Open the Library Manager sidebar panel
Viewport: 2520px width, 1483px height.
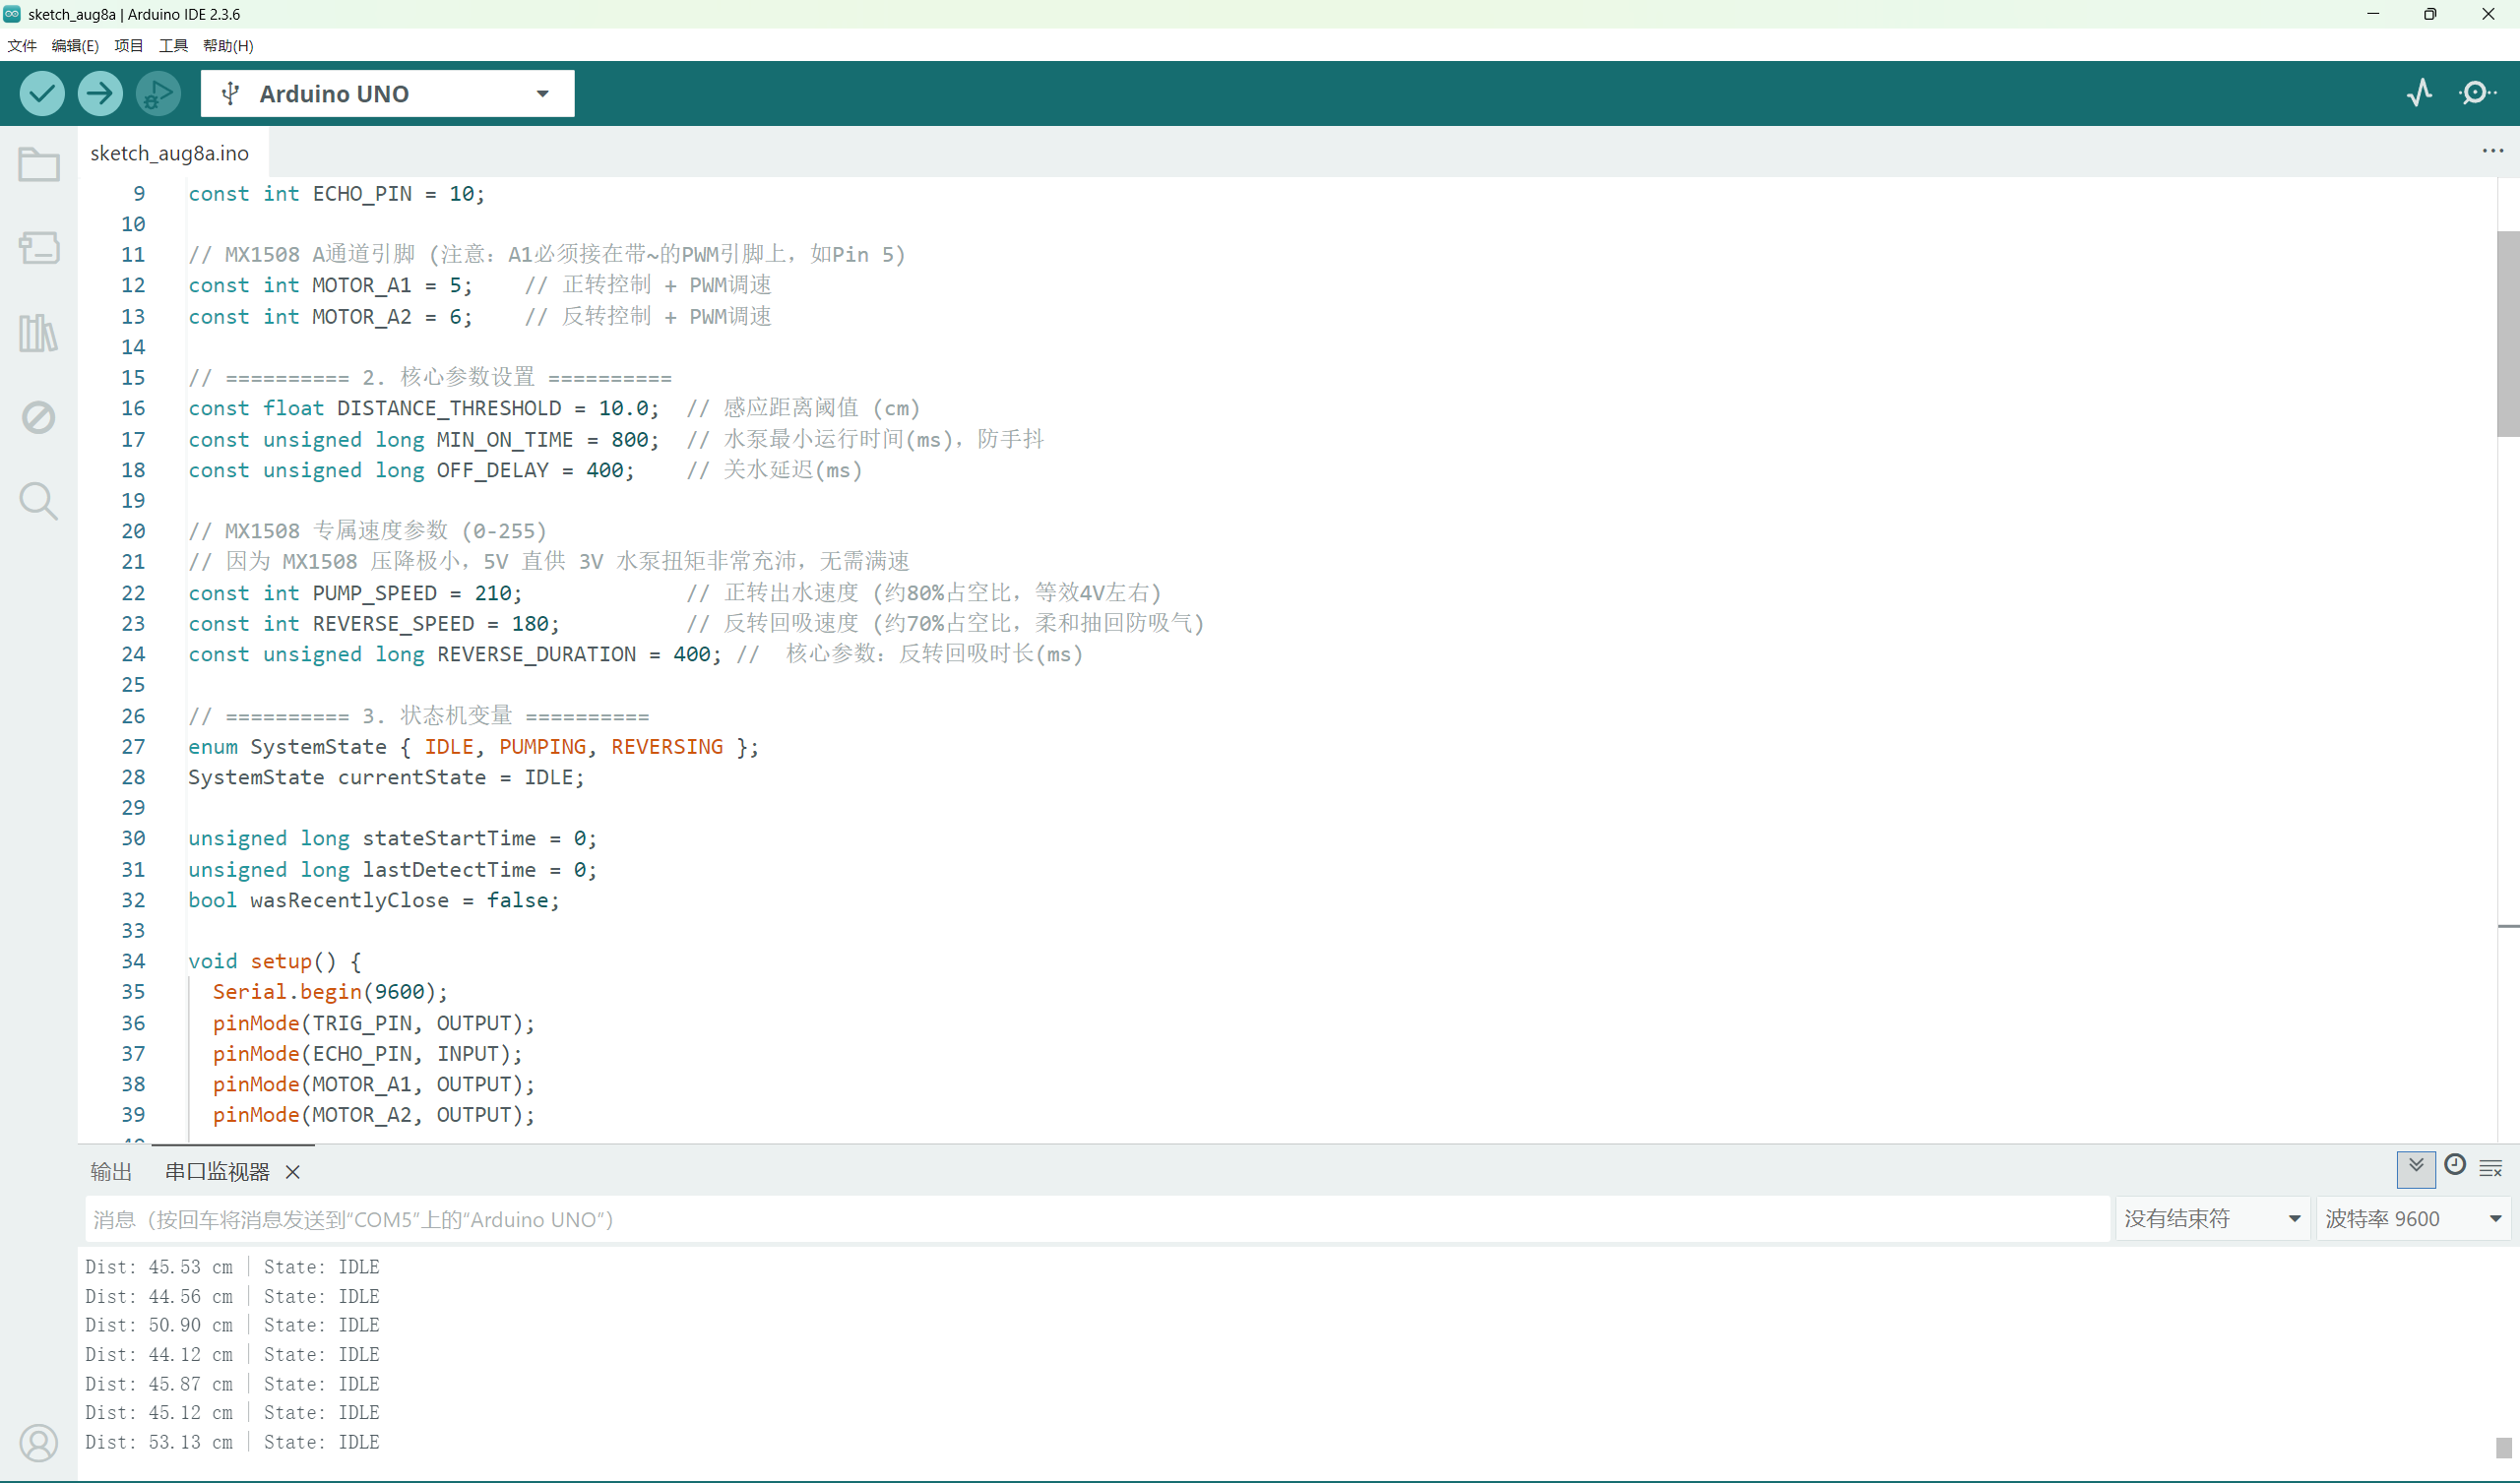39,332
